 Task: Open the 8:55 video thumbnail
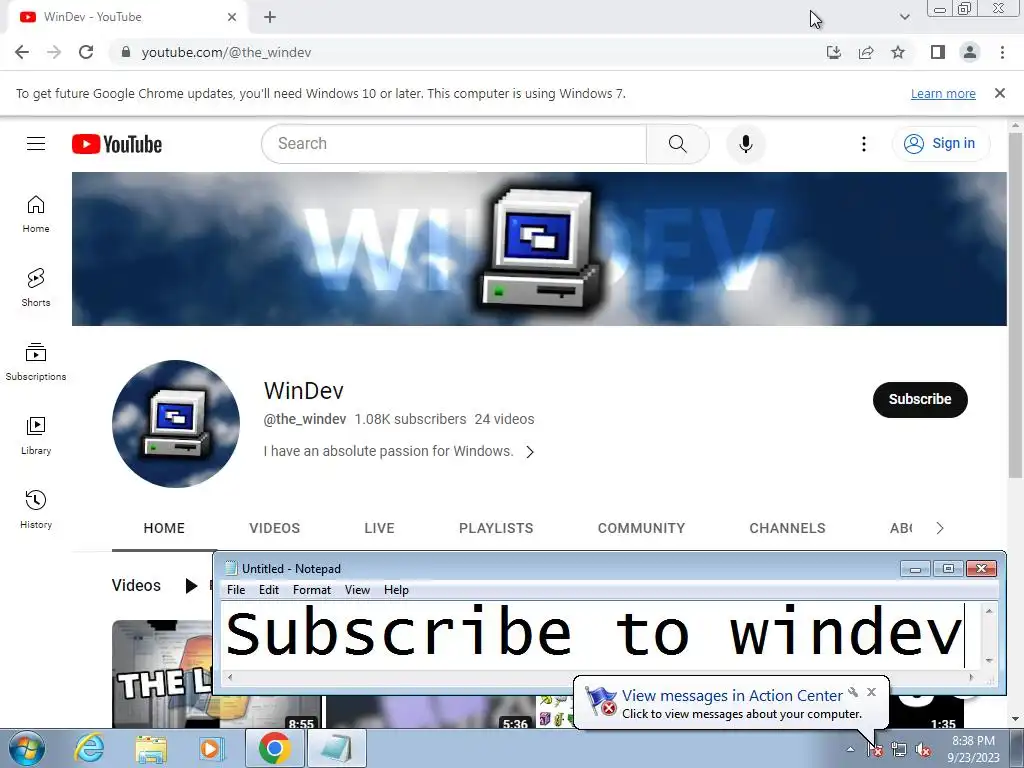click(162, 674)
